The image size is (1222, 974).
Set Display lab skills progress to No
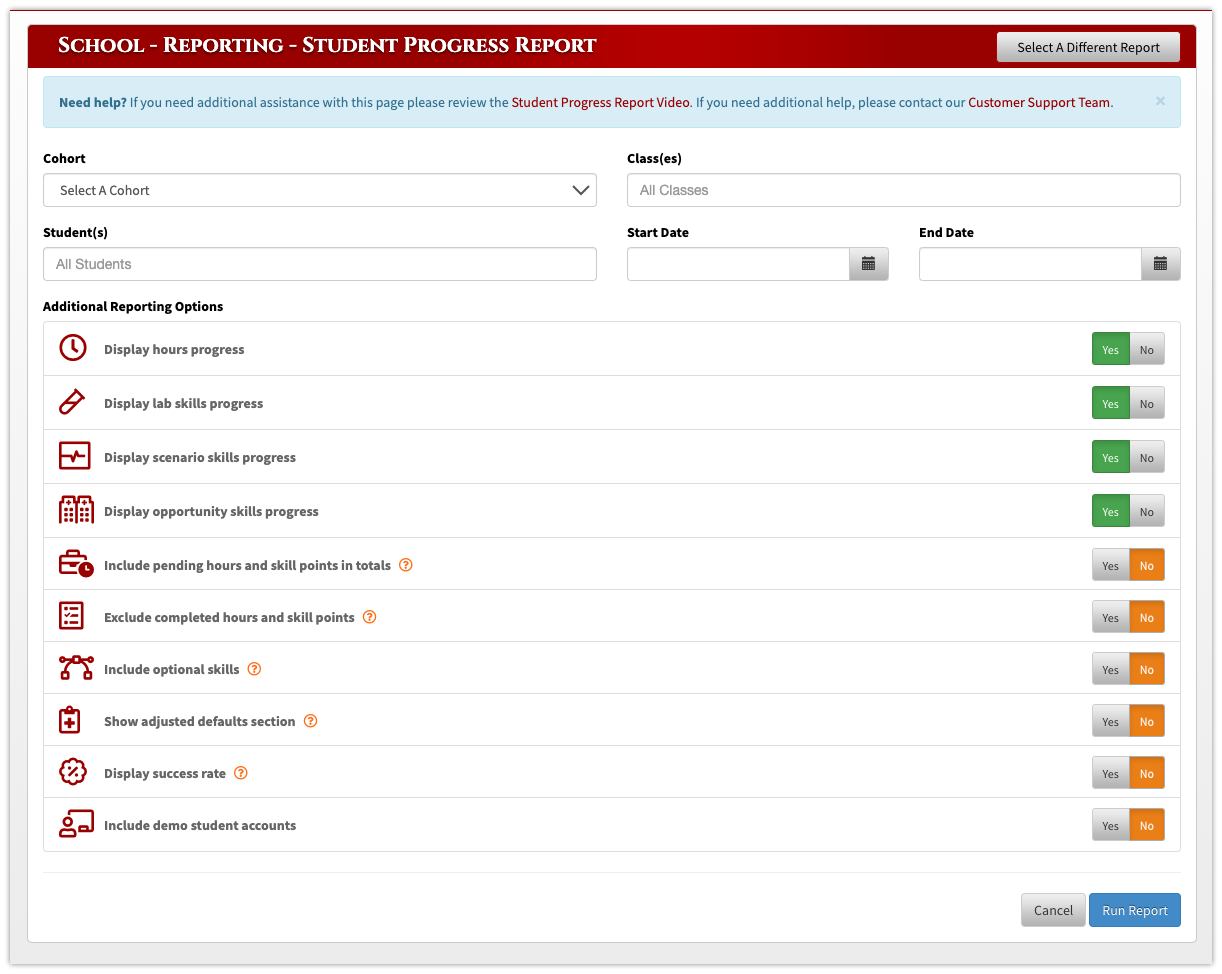[1147, 404]
